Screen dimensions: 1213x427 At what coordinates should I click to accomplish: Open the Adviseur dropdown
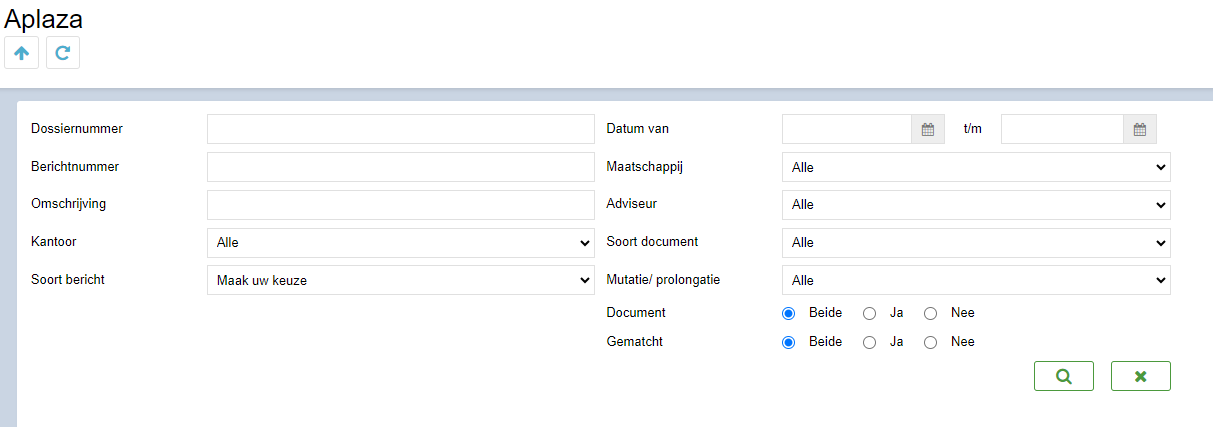(976, 205)
